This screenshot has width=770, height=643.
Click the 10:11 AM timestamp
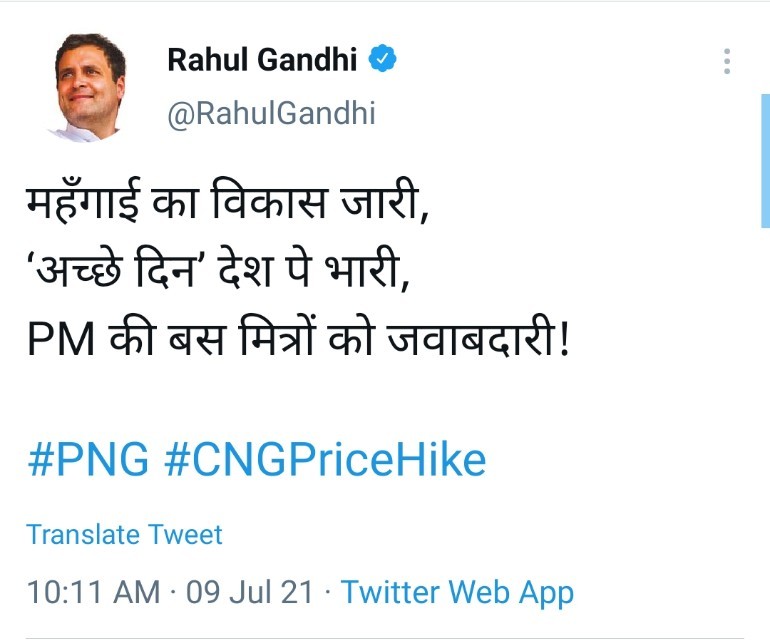(93, 592)
